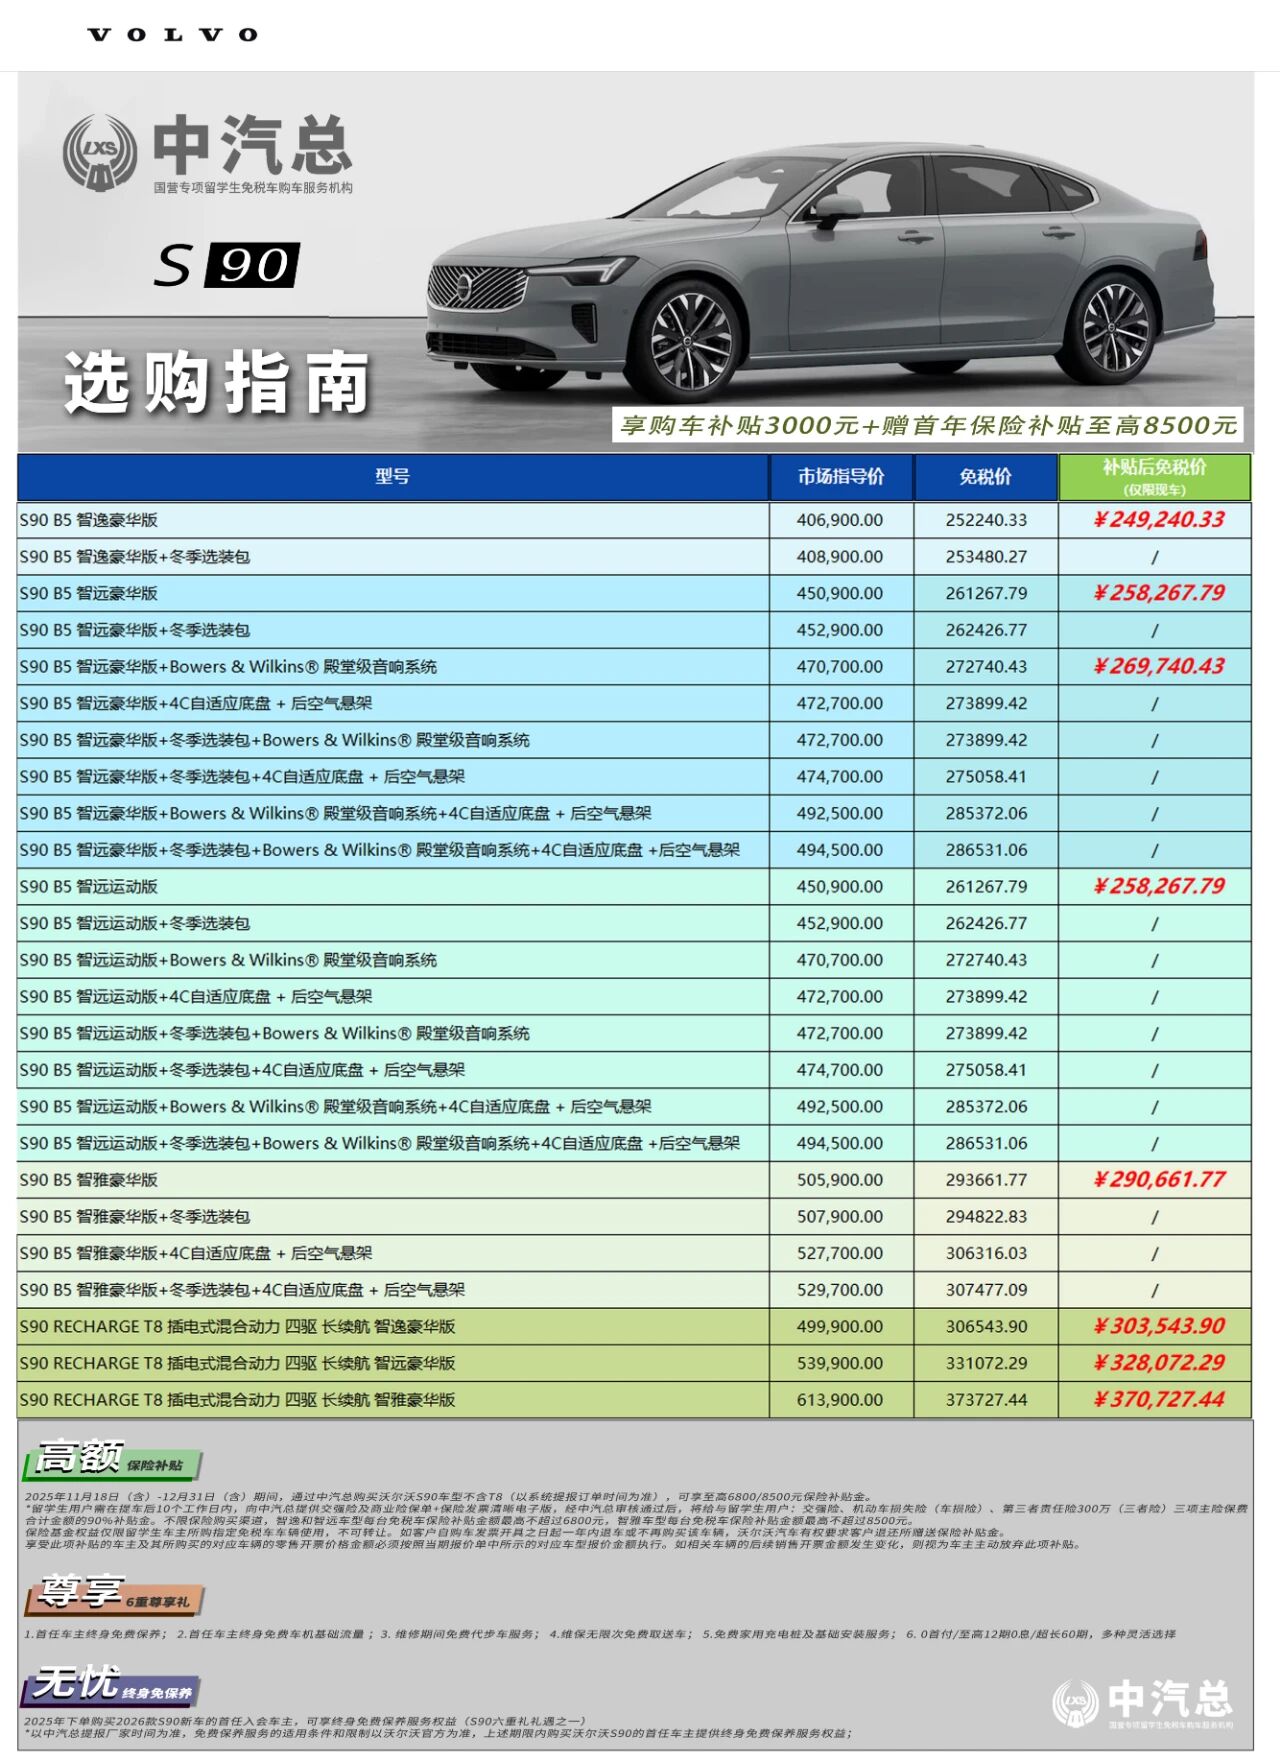Select the 型号 column header
The height and width of the screenshot is (1760, 1280).
tap(392, 477)
